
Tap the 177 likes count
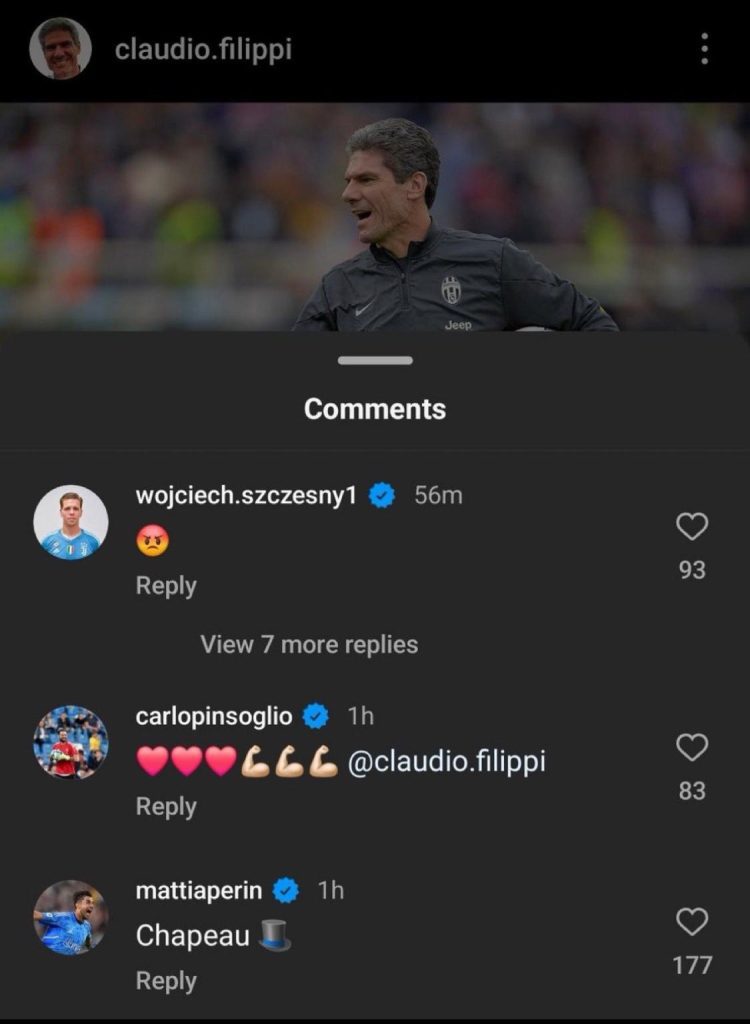point(692,965)
